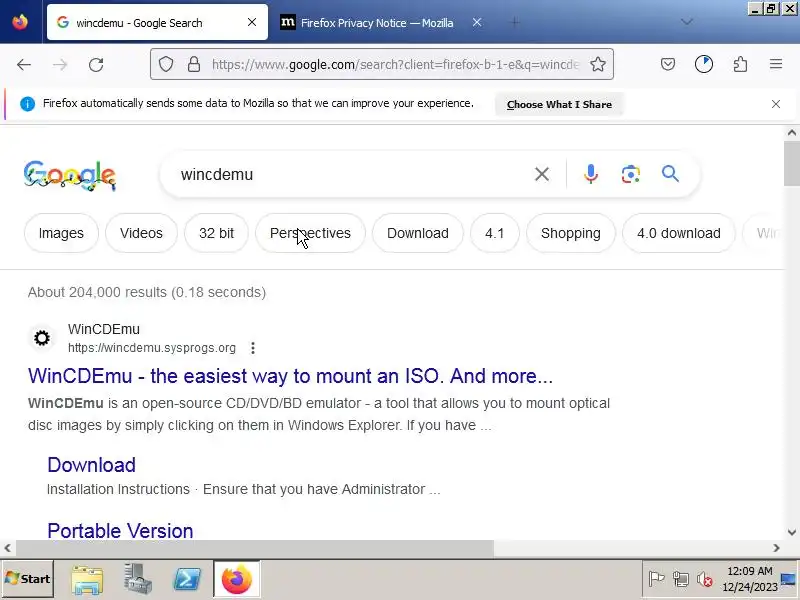Close the wincdemu Google Search tab
This screenshot has width=800, height=600.
(252, 22)
